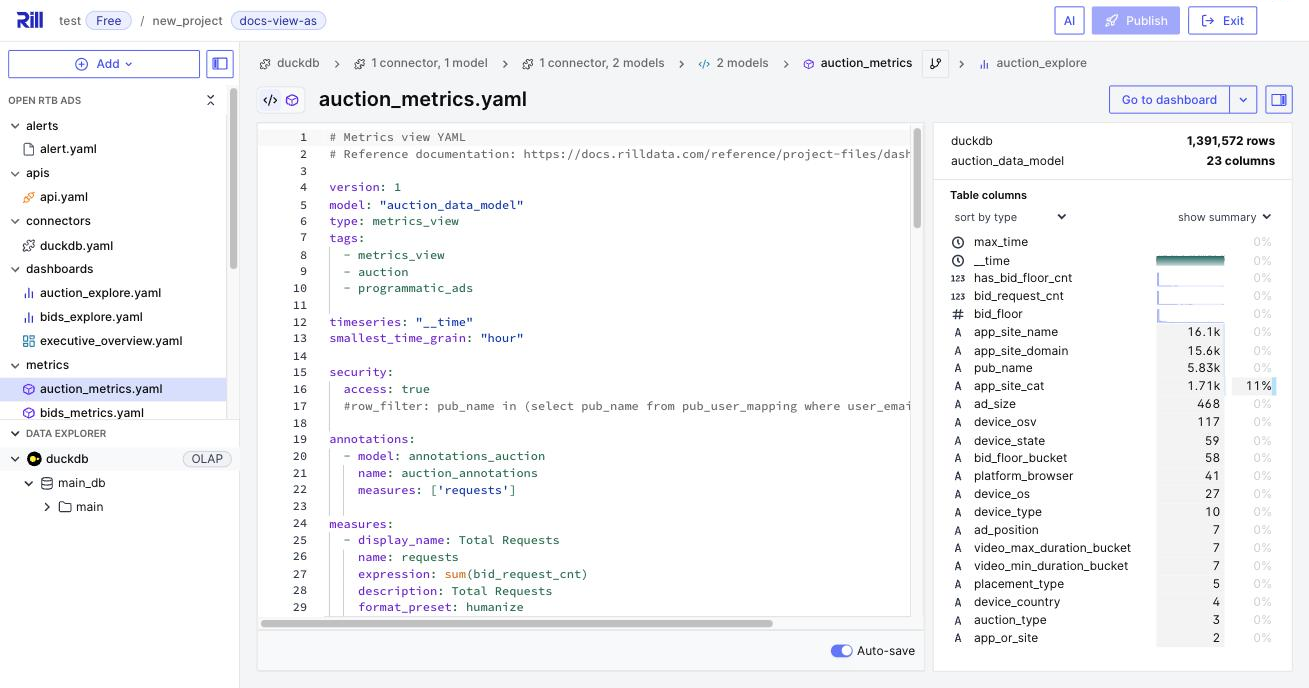1309x688 pixels.
Task: Open the show summary dropdown
Action: (x=1224, y=217)
